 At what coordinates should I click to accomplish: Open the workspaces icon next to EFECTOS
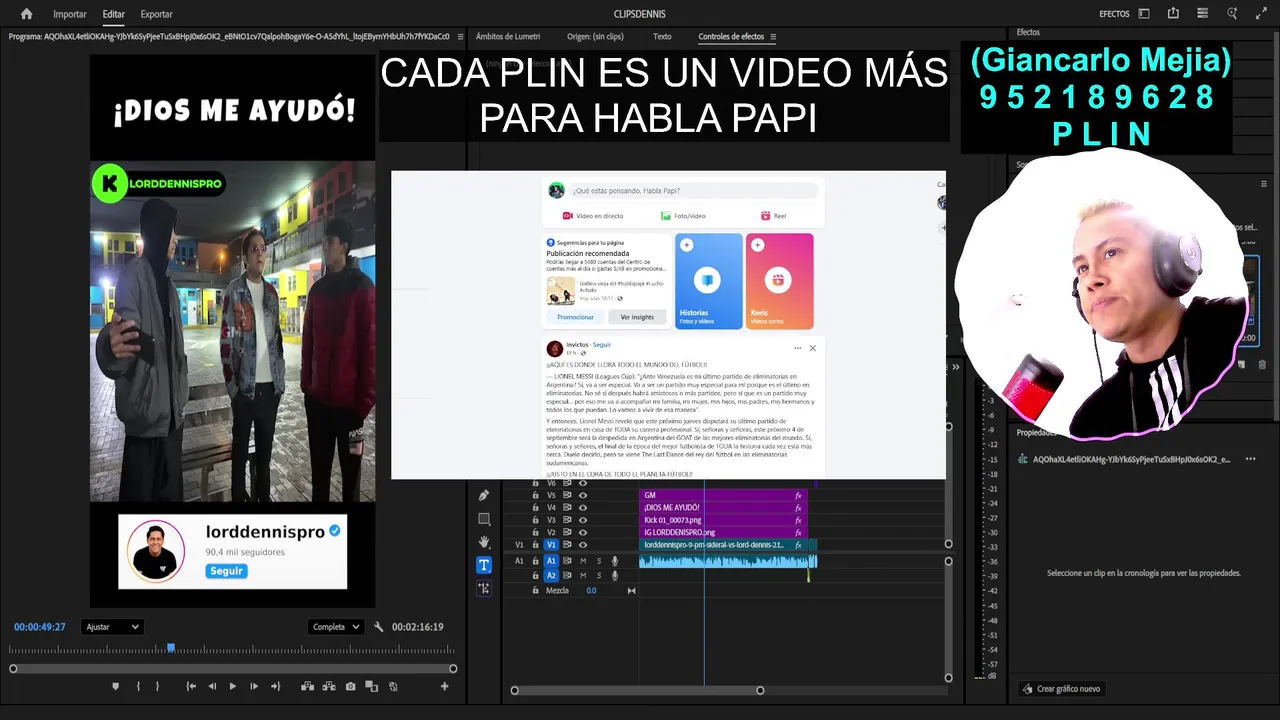1144,14
